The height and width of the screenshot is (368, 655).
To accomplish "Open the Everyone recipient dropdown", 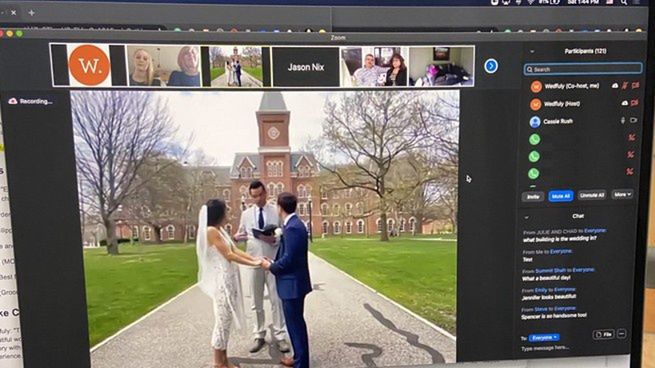I will tap(544, 338).
